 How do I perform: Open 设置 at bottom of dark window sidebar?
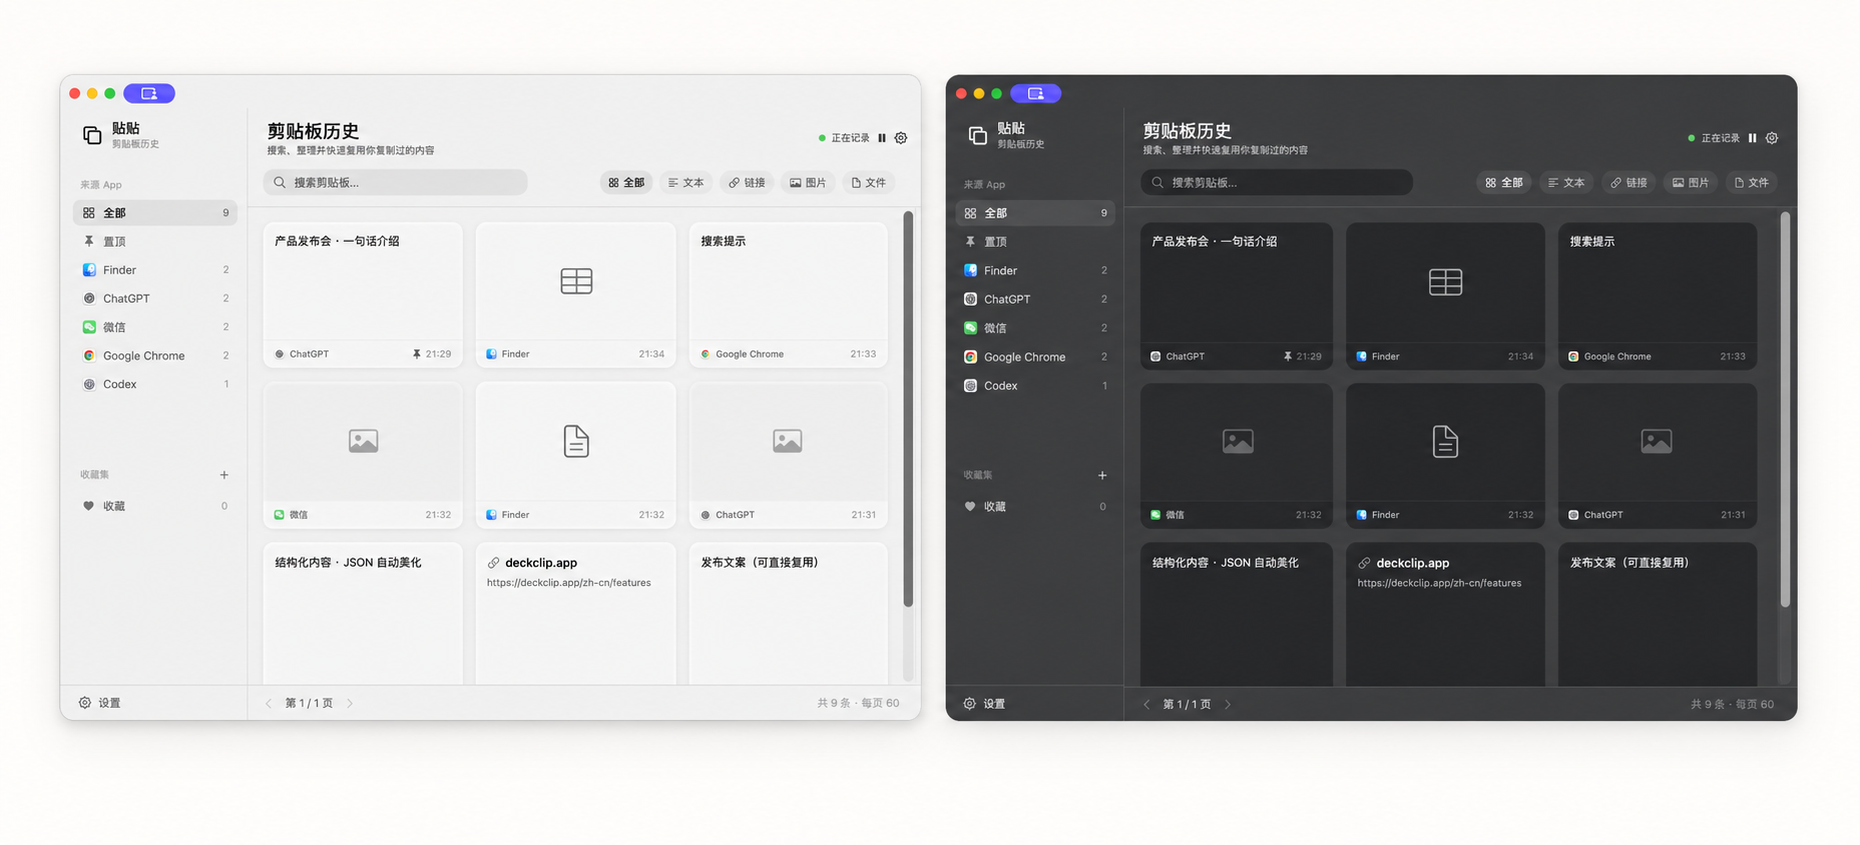(984, 704)
